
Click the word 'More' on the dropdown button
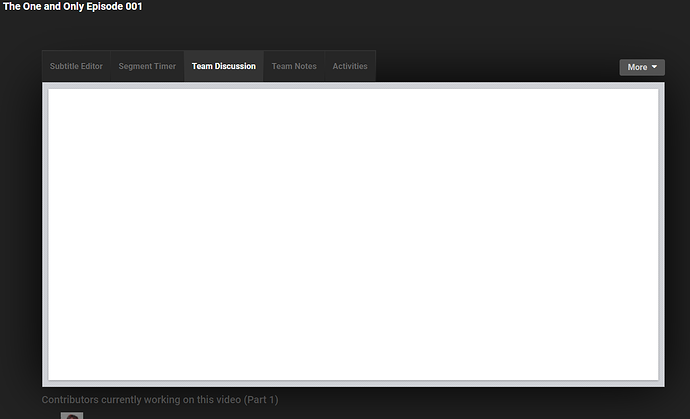637,67
